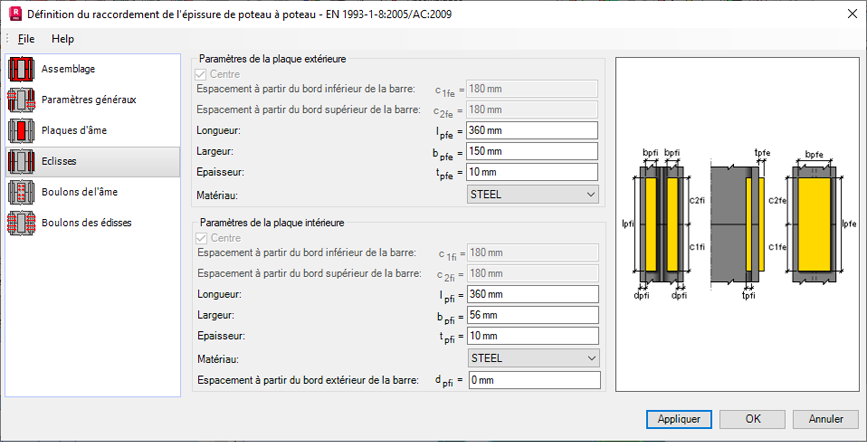Viewport: 867px width, 442px height.
Task: Click the interior plate Largeur field
Action: pyautogui.click(x=531, y=315)
